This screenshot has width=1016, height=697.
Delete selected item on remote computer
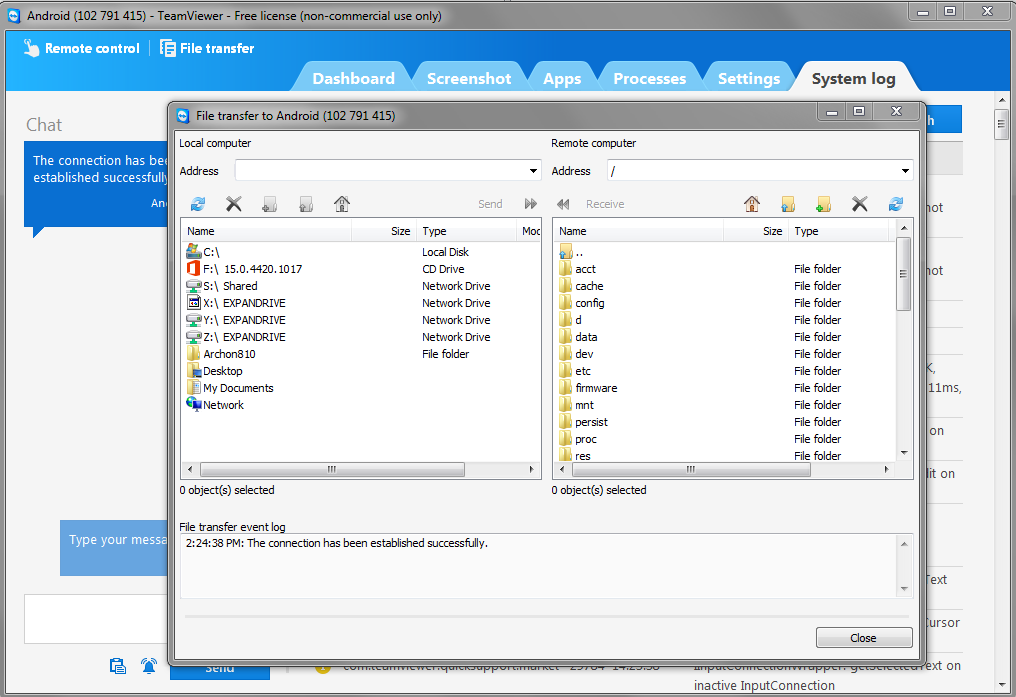[860, 205]
